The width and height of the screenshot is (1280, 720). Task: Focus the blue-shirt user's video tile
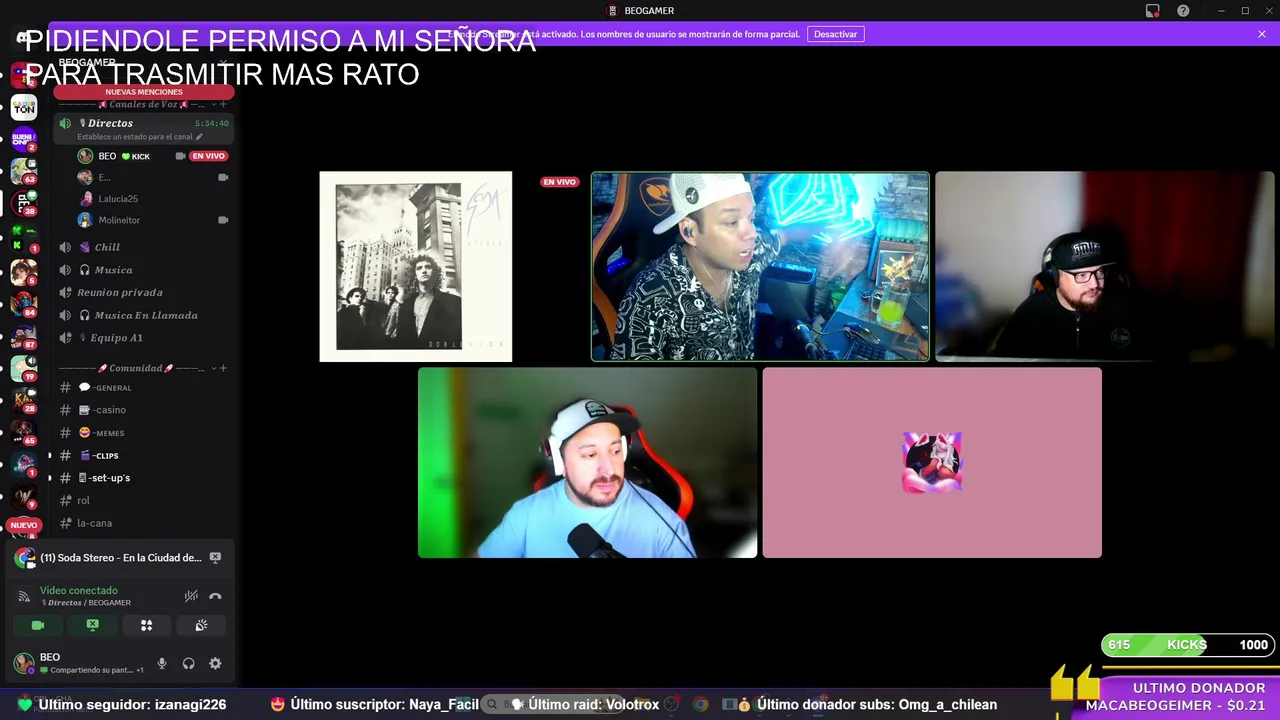coord(587,462)
